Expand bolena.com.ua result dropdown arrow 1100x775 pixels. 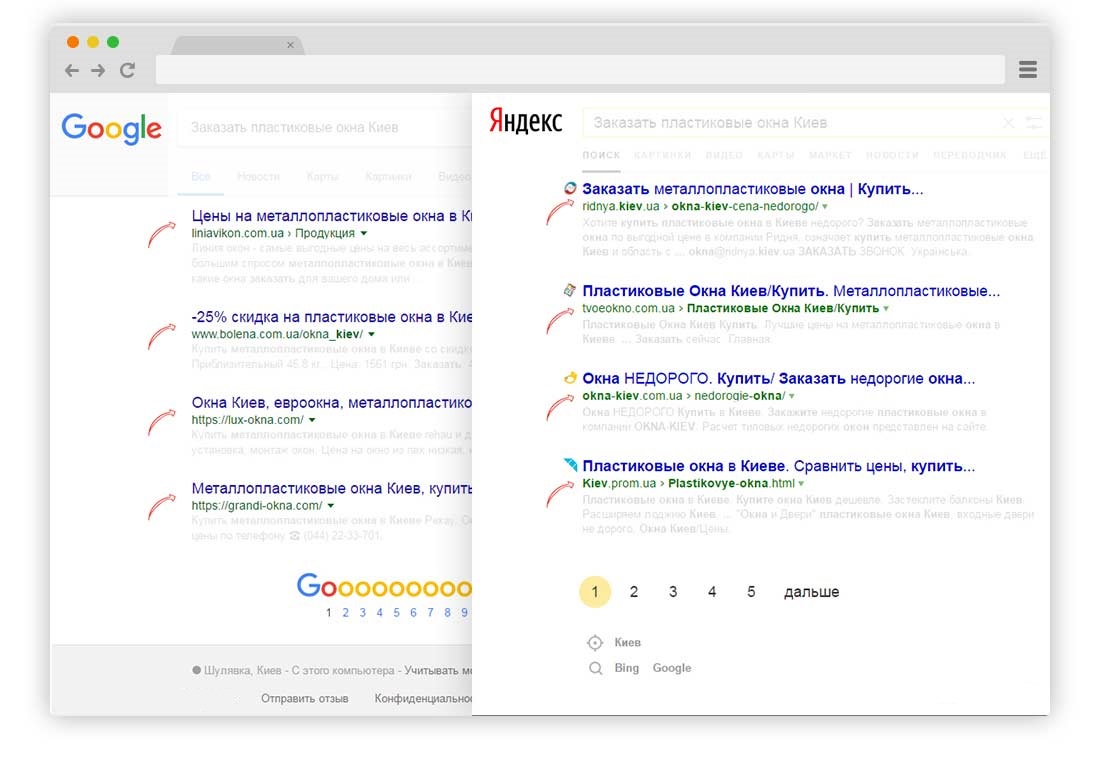tap(372, 335)
